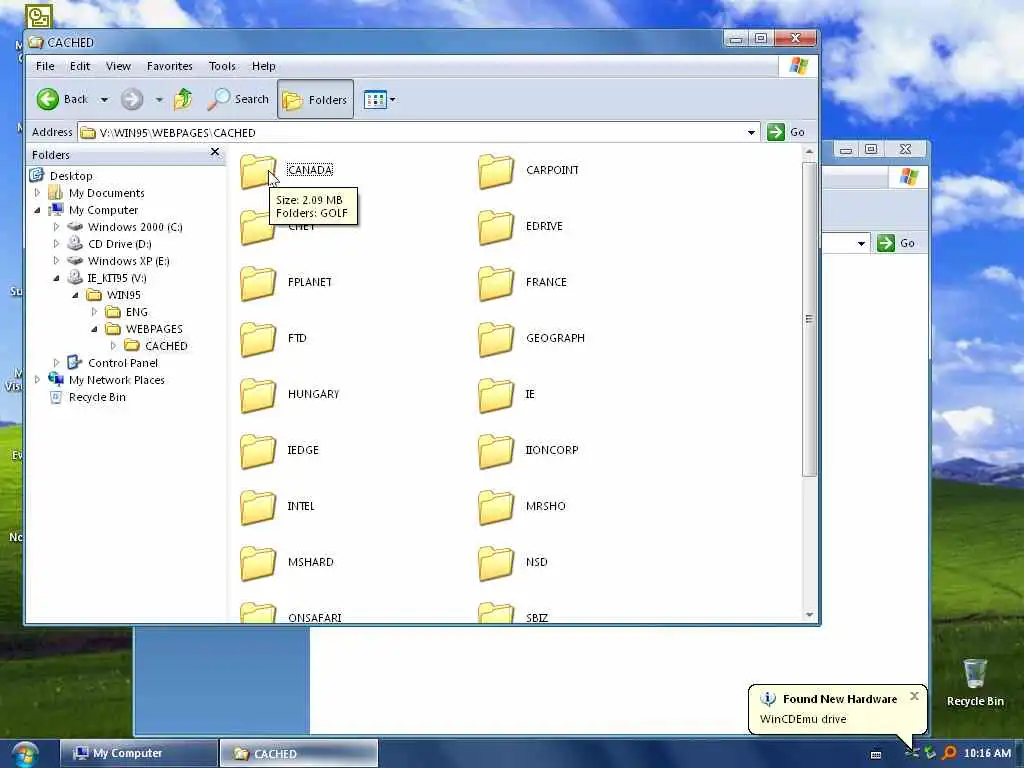Click the green Back arrow icon
Image resolution: width=1024 pixels, height=768 pixels.
[x=47, y=99]
